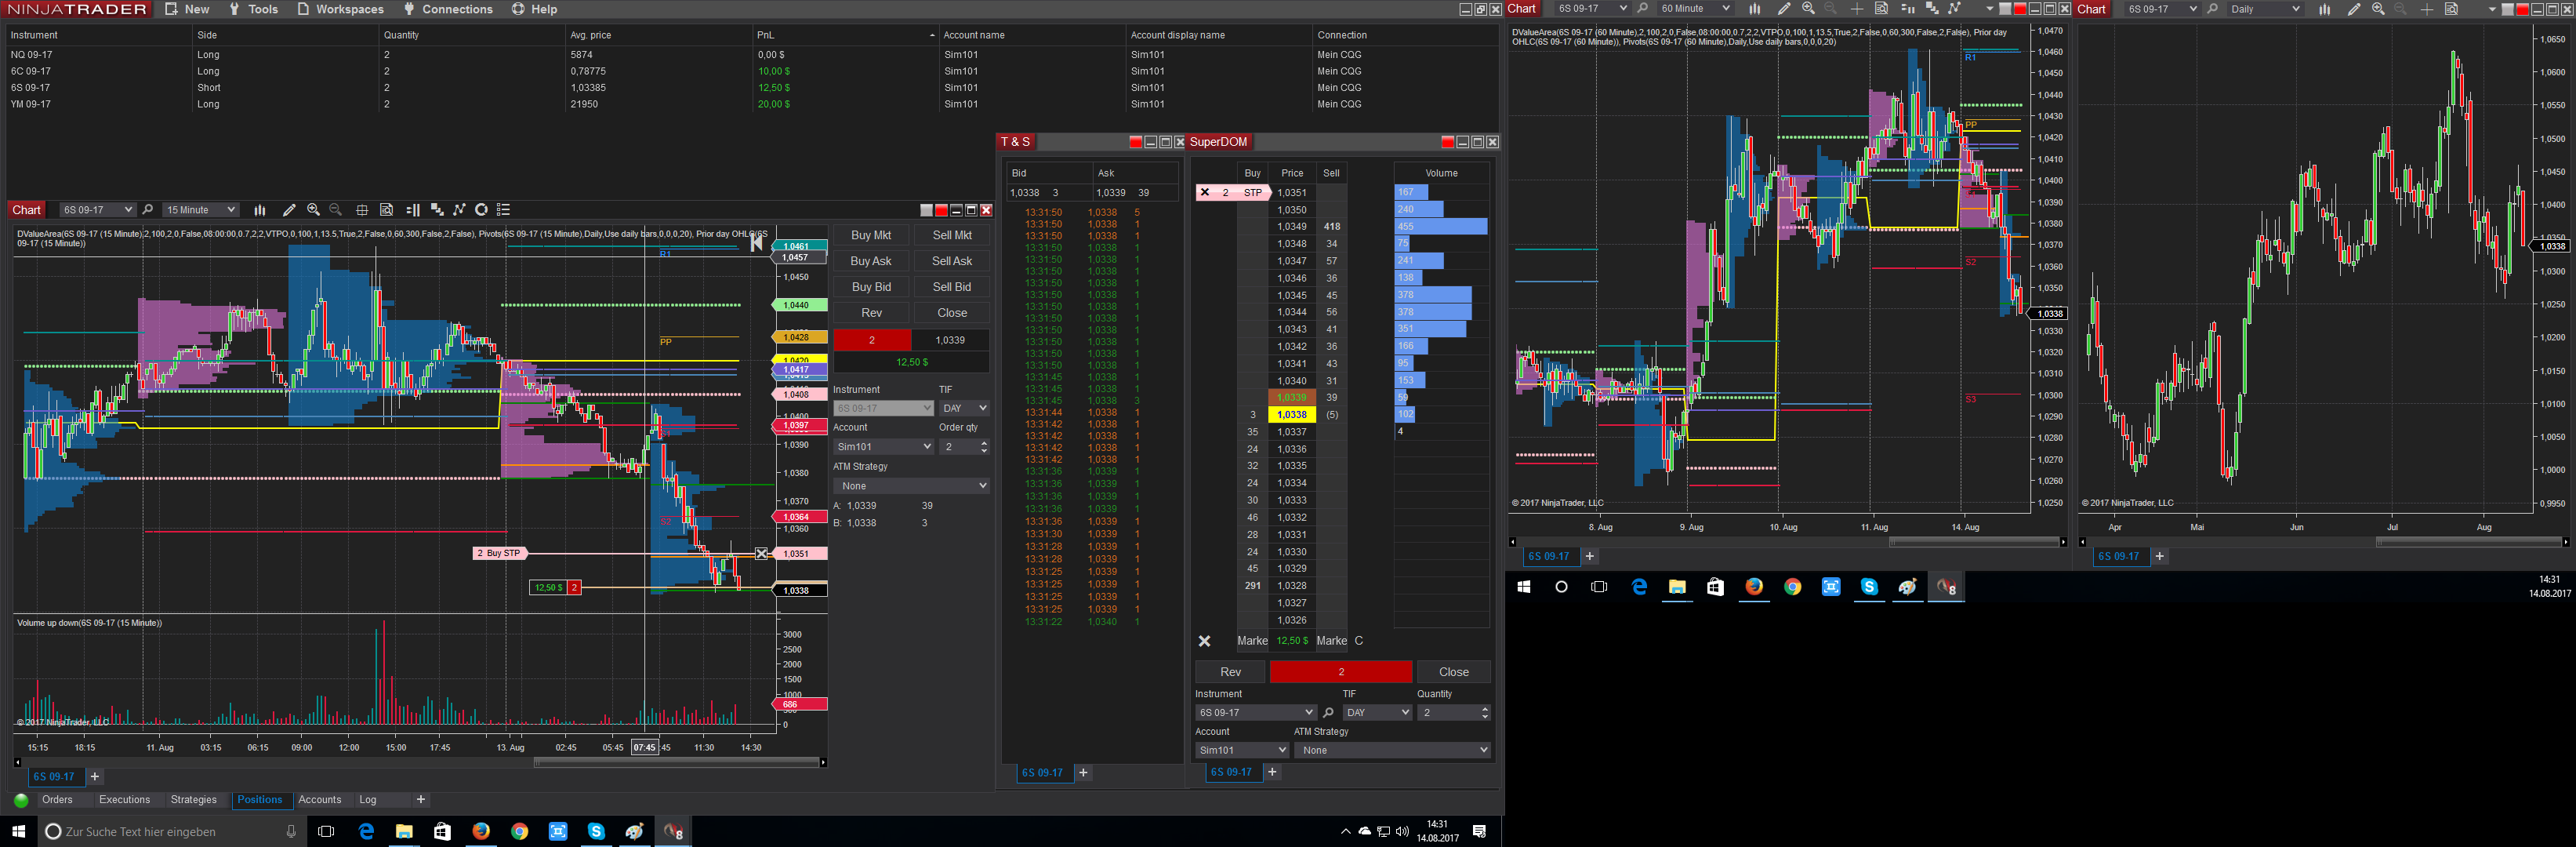
Task: Click Buy Mkt in Chart Trader
Action: (x=871, y=235)
